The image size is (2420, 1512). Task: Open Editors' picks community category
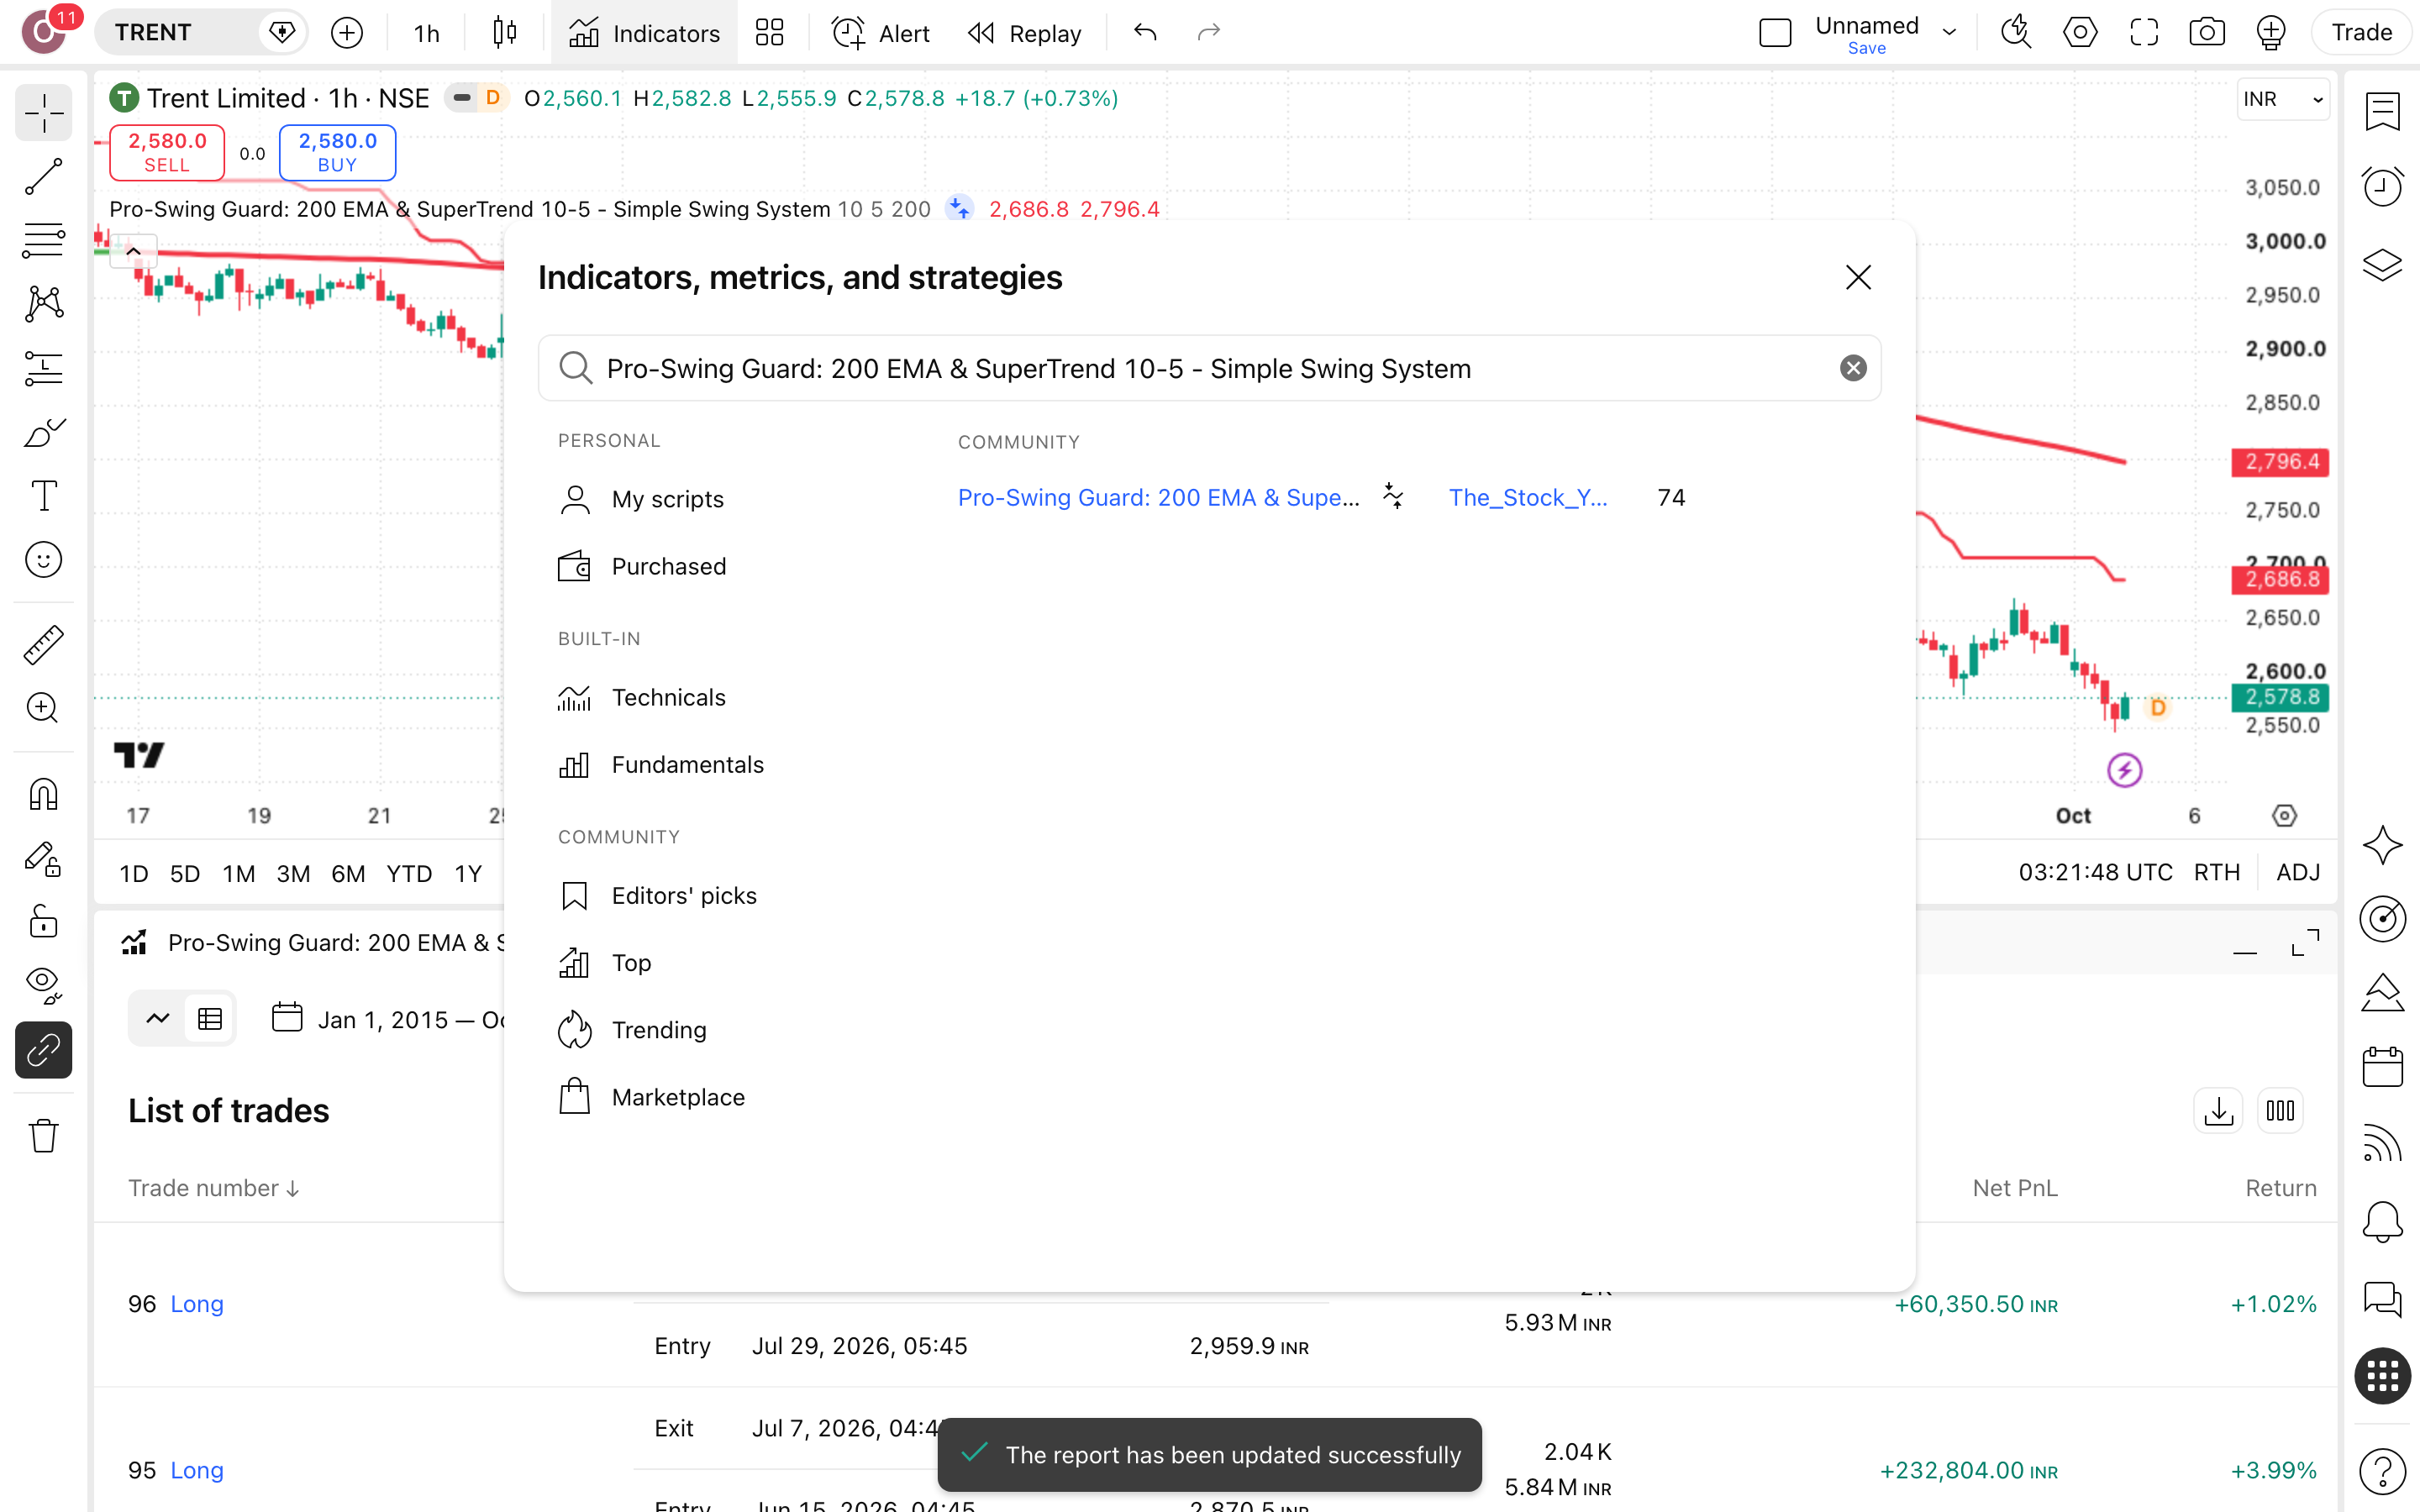coord(657,895)
